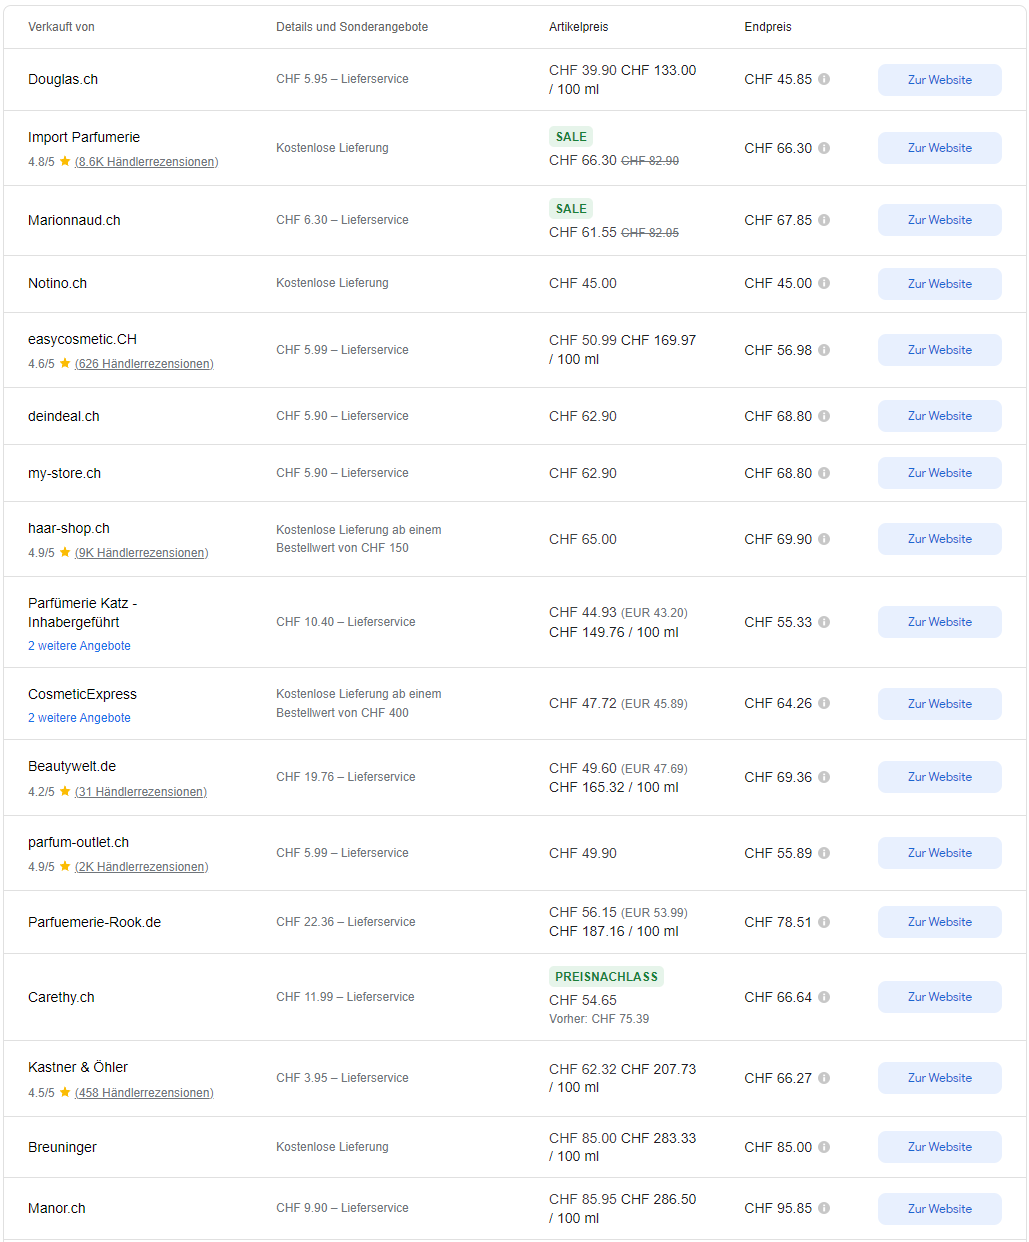Visit website for Marionnaud.ch offer
This screenshot has height=1242, width=1029.
(x=939, y=220)
